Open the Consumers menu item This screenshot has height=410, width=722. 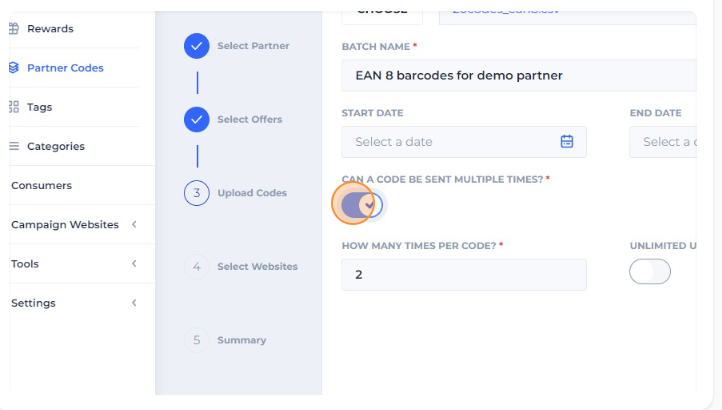point(41,185)
